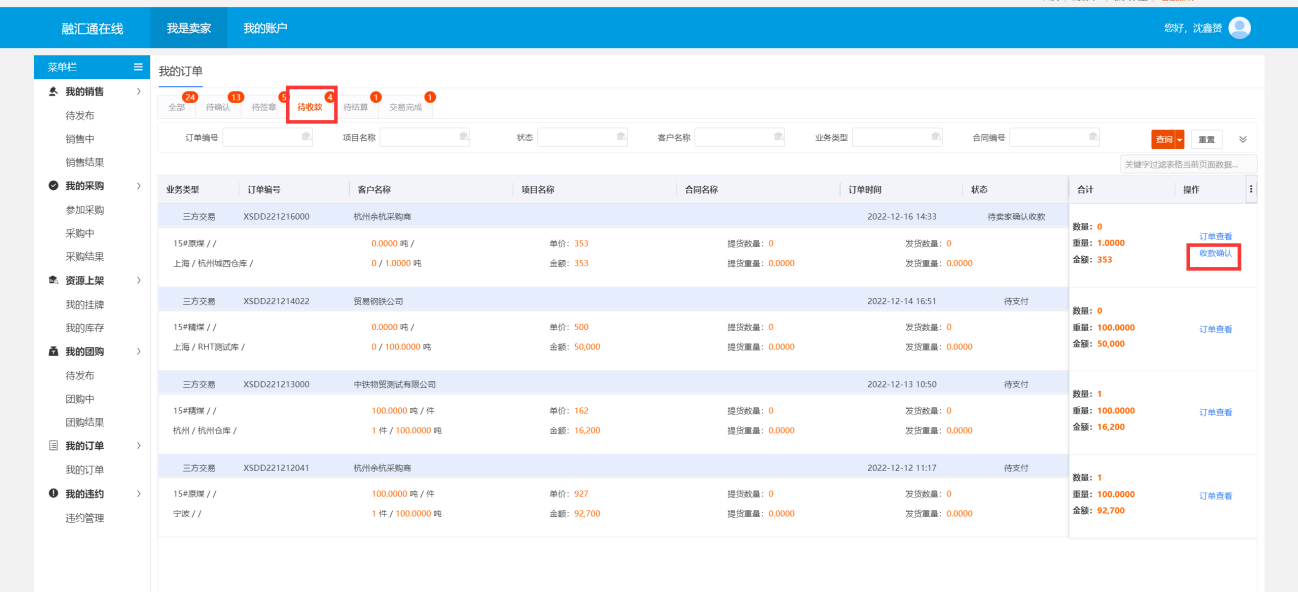This screenshot has height=592, width=1298.
Task: Click the 我的团购 section icon
Action: click(53, 352)
